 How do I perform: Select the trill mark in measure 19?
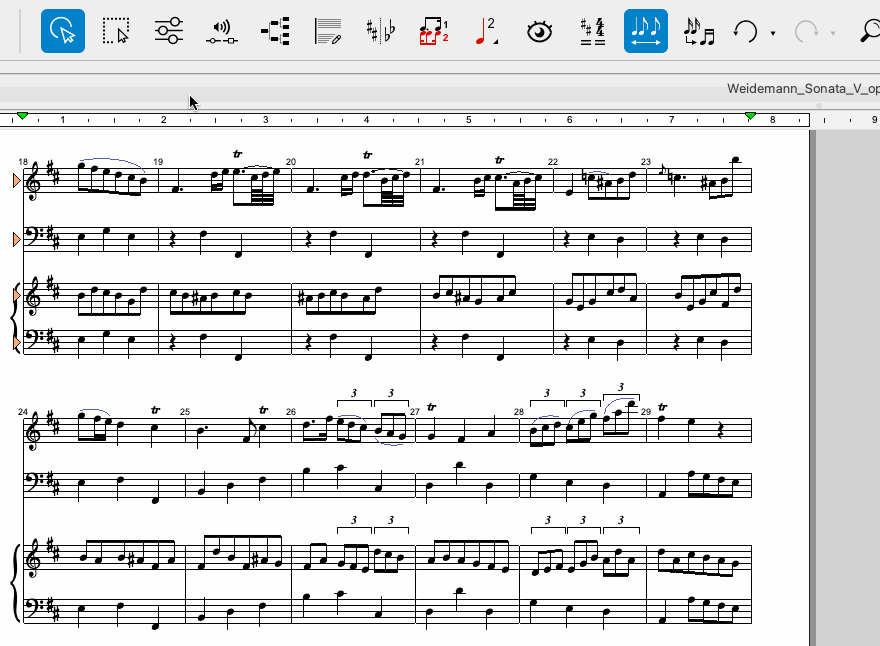[237, 154]
